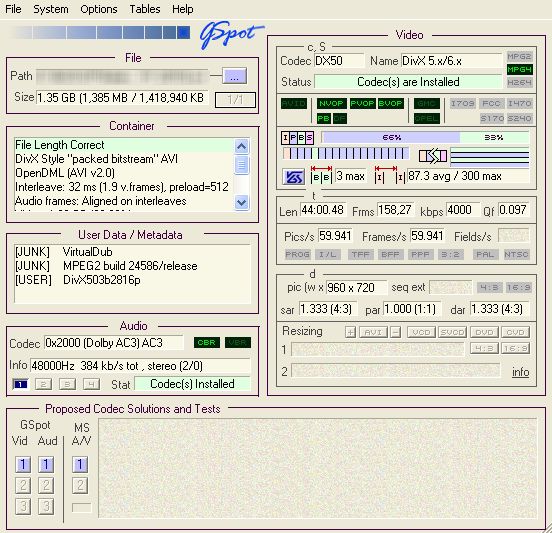Click the audio VBR indicator

[238, 343]
